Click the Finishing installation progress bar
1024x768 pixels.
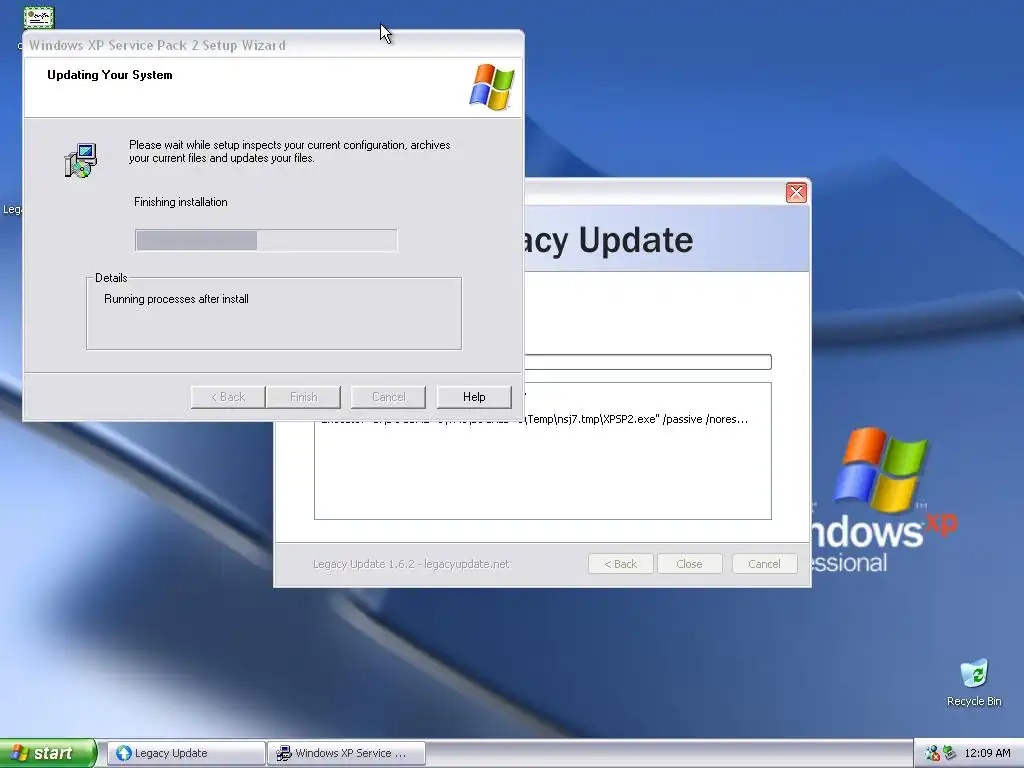point(266,240)
